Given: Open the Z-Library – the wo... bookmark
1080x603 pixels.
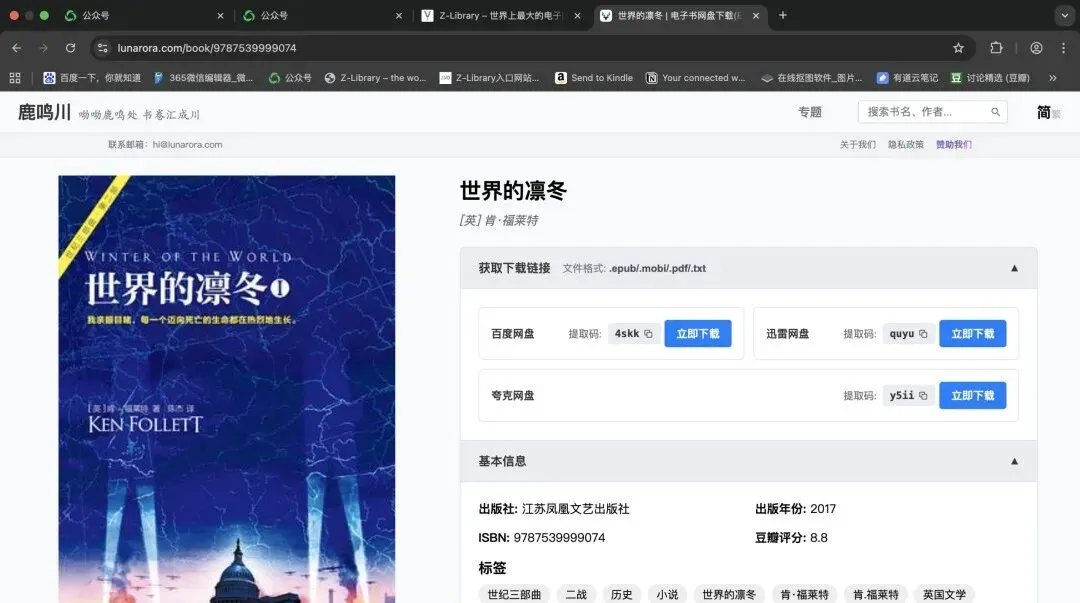Looking at the screenshot, I should coord(375,78).
